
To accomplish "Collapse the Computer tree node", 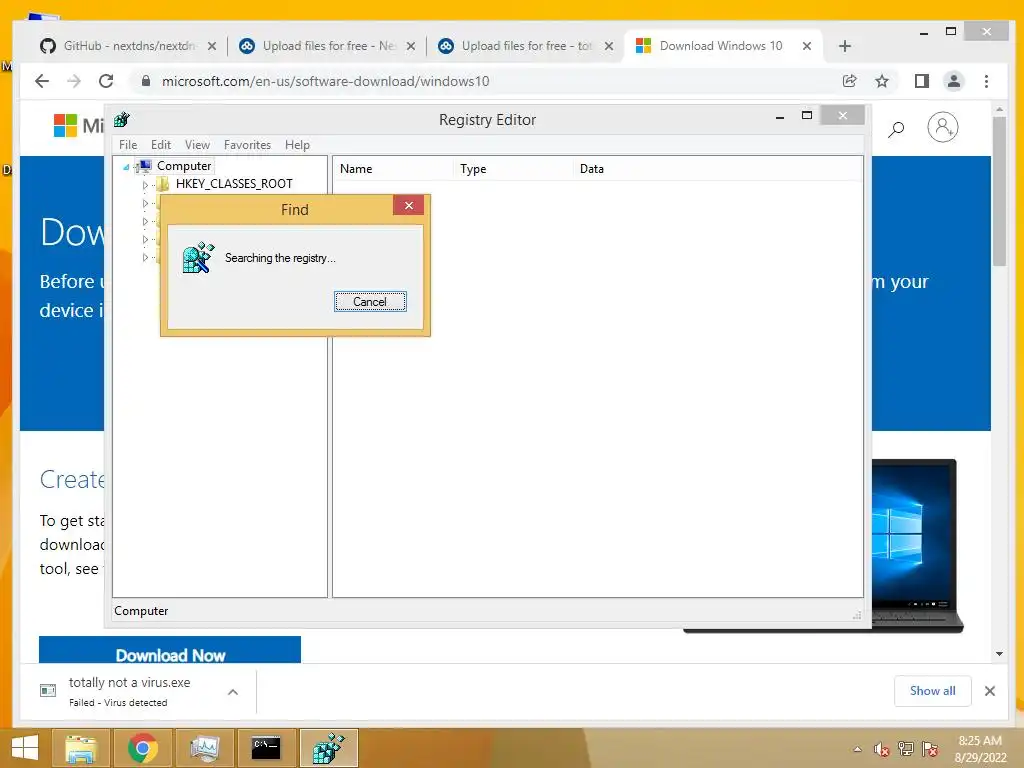I will pos(126,167).
